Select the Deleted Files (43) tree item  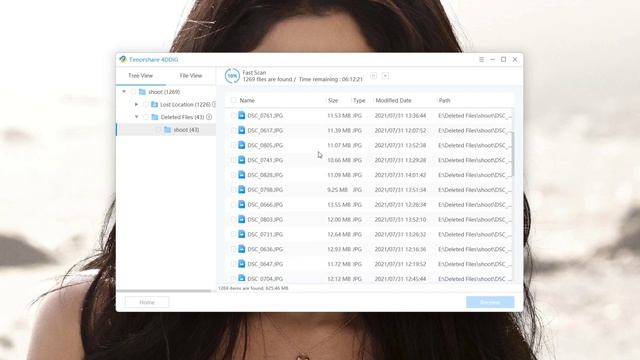(182, 117)
